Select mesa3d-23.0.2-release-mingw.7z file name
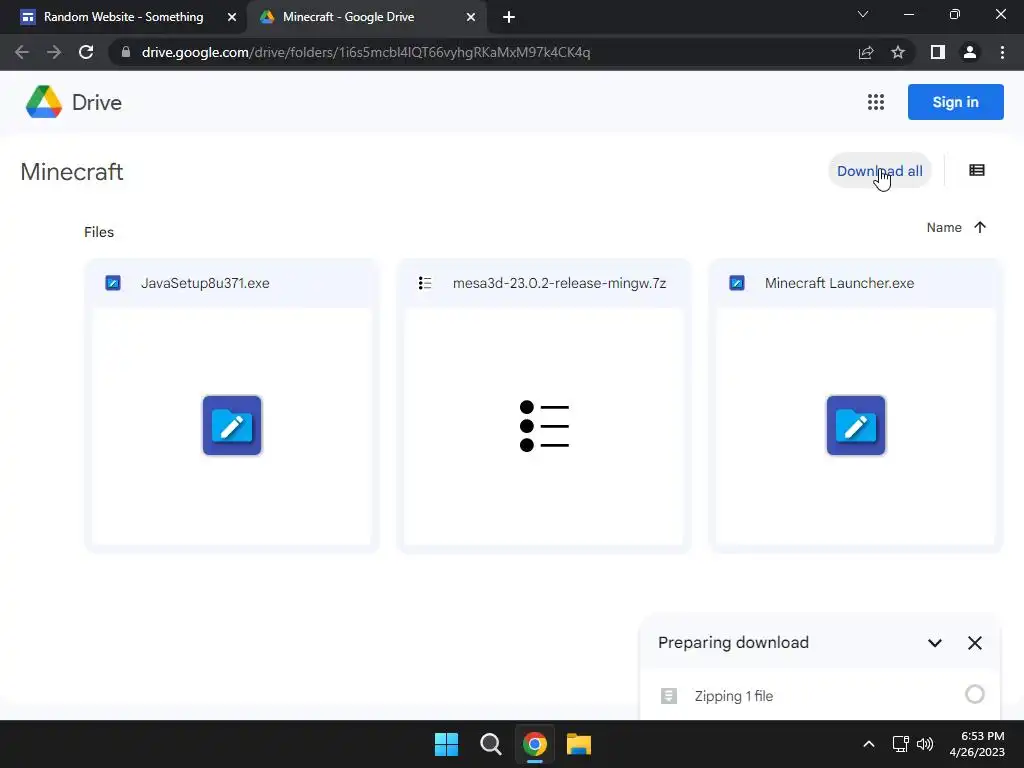This screenshot has height=768, width=1024. coord(560,283)
